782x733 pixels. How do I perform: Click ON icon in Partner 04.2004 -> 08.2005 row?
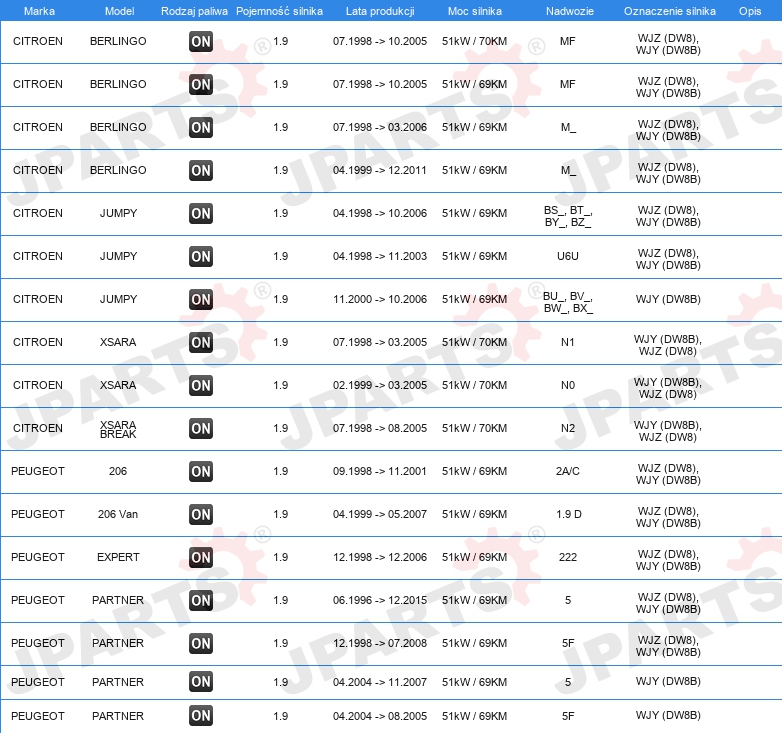[201, 716]
